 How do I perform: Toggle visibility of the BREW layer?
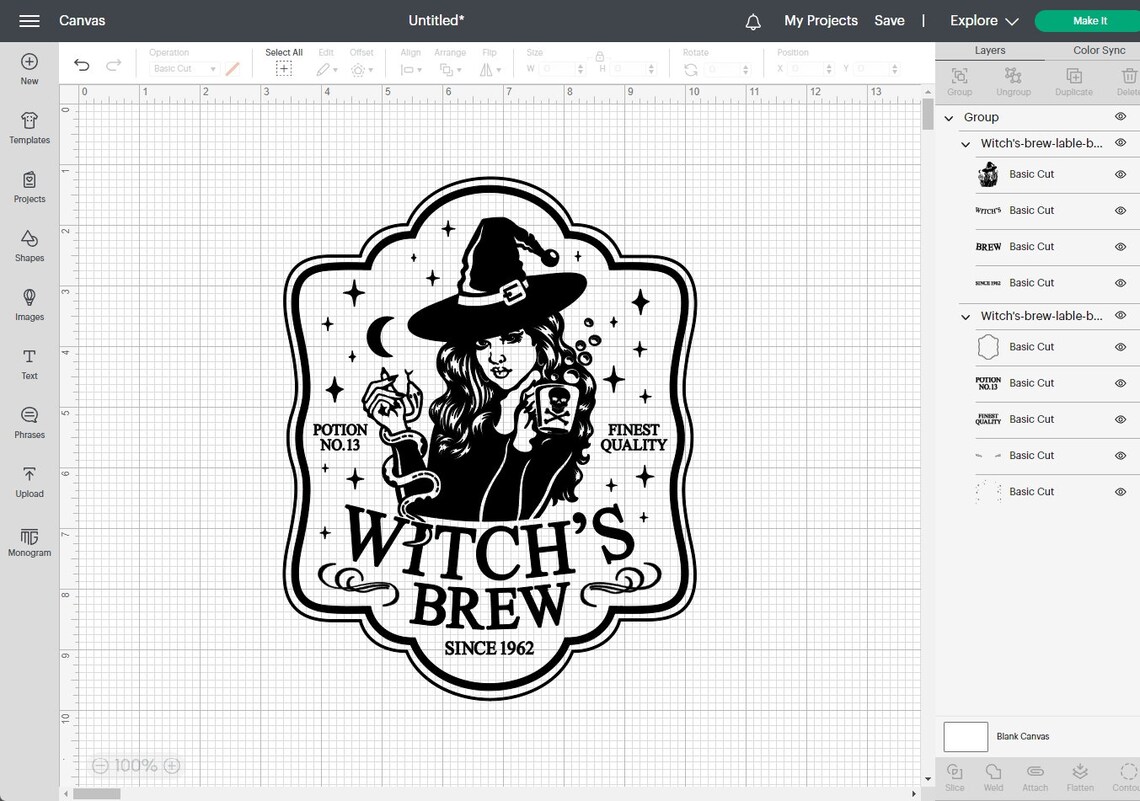click(x=1120, y=246)
